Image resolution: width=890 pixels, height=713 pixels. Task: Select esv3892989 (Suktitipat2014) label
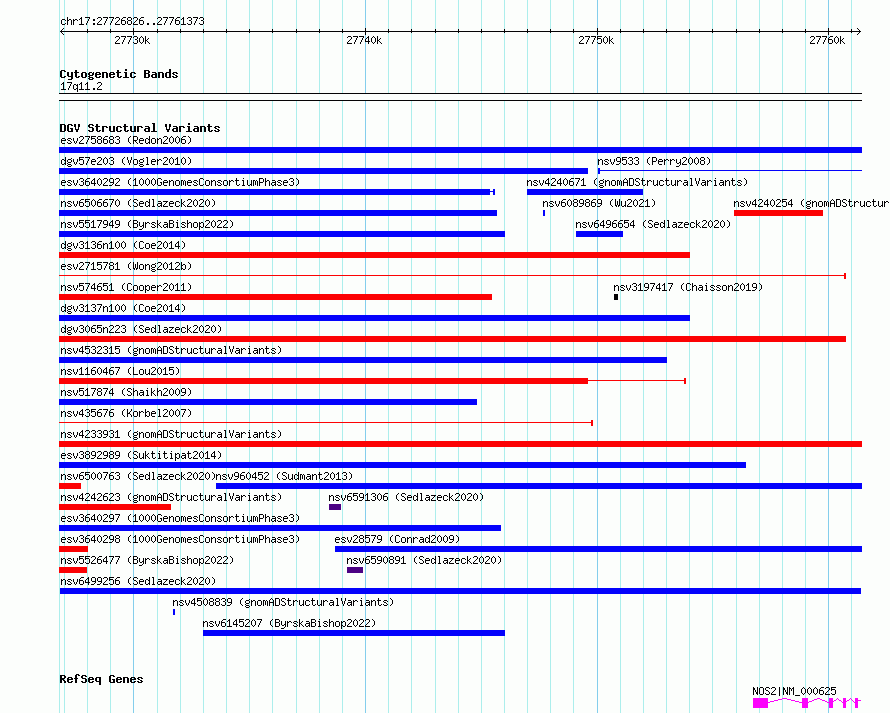[141, 455]
